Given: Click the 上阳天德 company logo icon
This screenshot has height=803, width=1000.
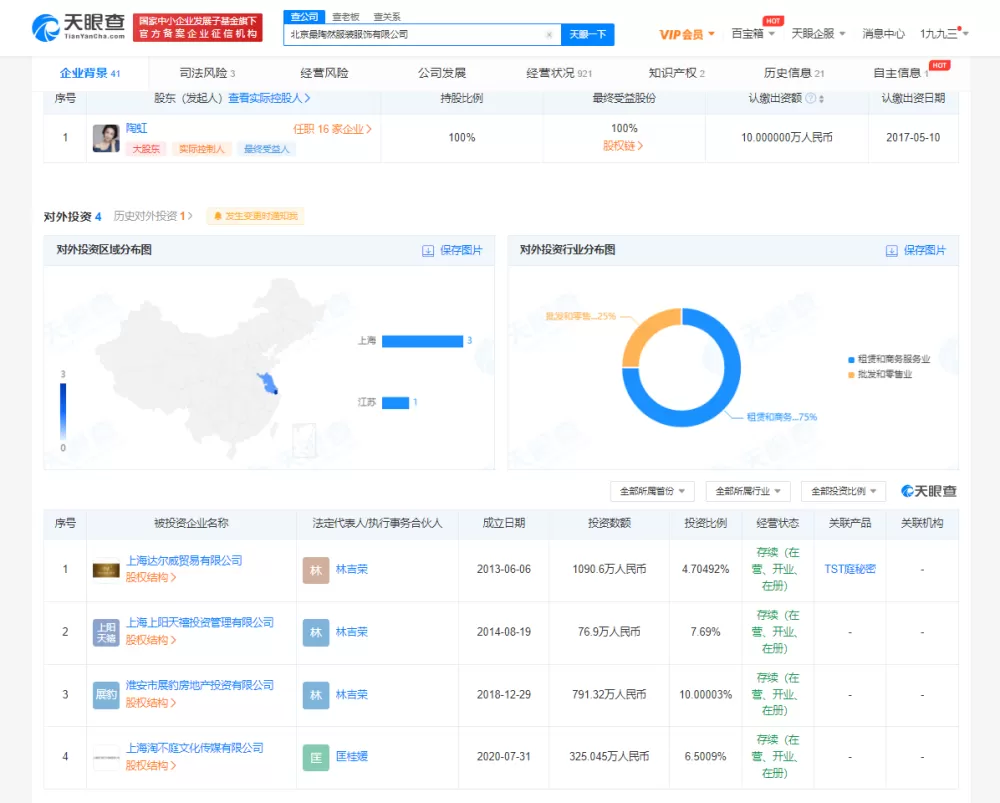Looking at the screenshot, I should 106,632.
